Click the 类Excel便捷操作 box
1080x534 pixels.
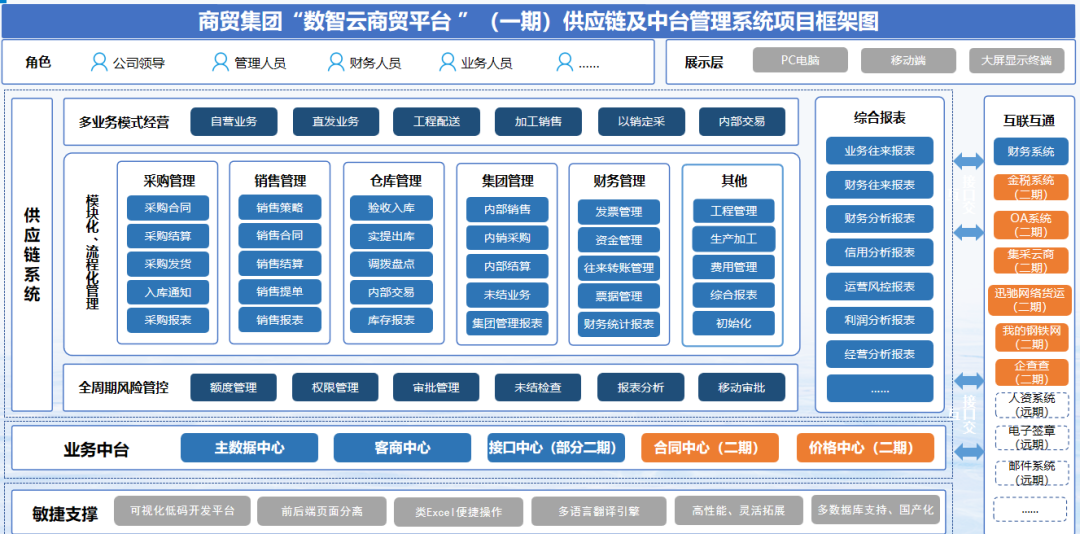(459, 512)
